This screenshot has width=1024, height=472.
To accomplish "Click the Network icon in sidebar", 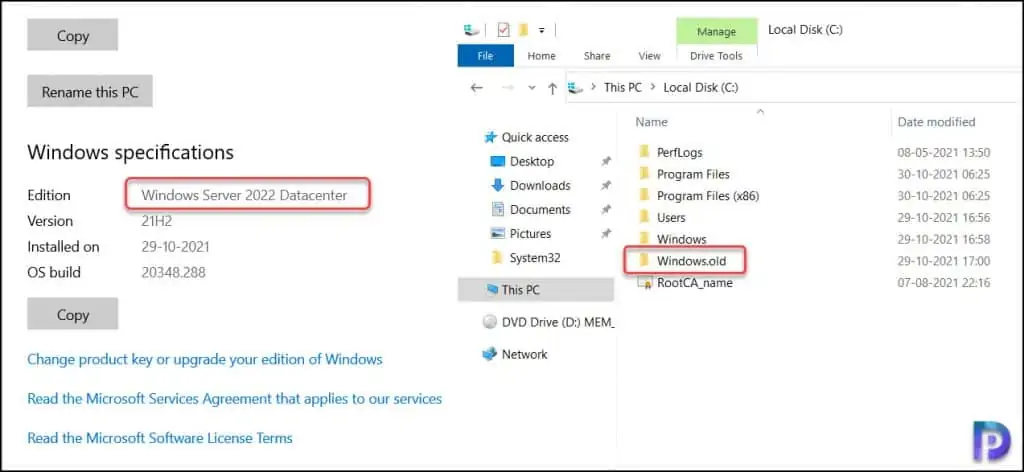I will point(490,354).
